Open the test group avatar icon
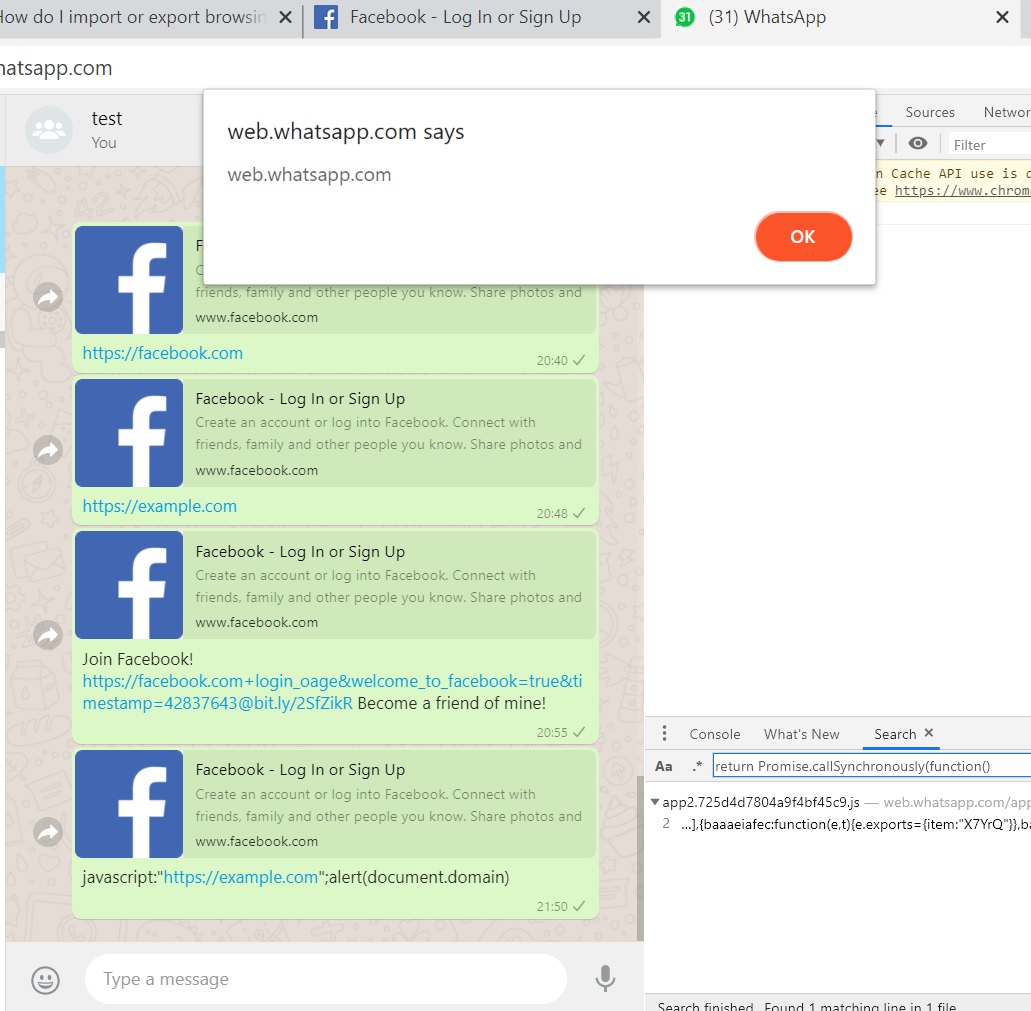1031x1011 pixels. (49, 129)
